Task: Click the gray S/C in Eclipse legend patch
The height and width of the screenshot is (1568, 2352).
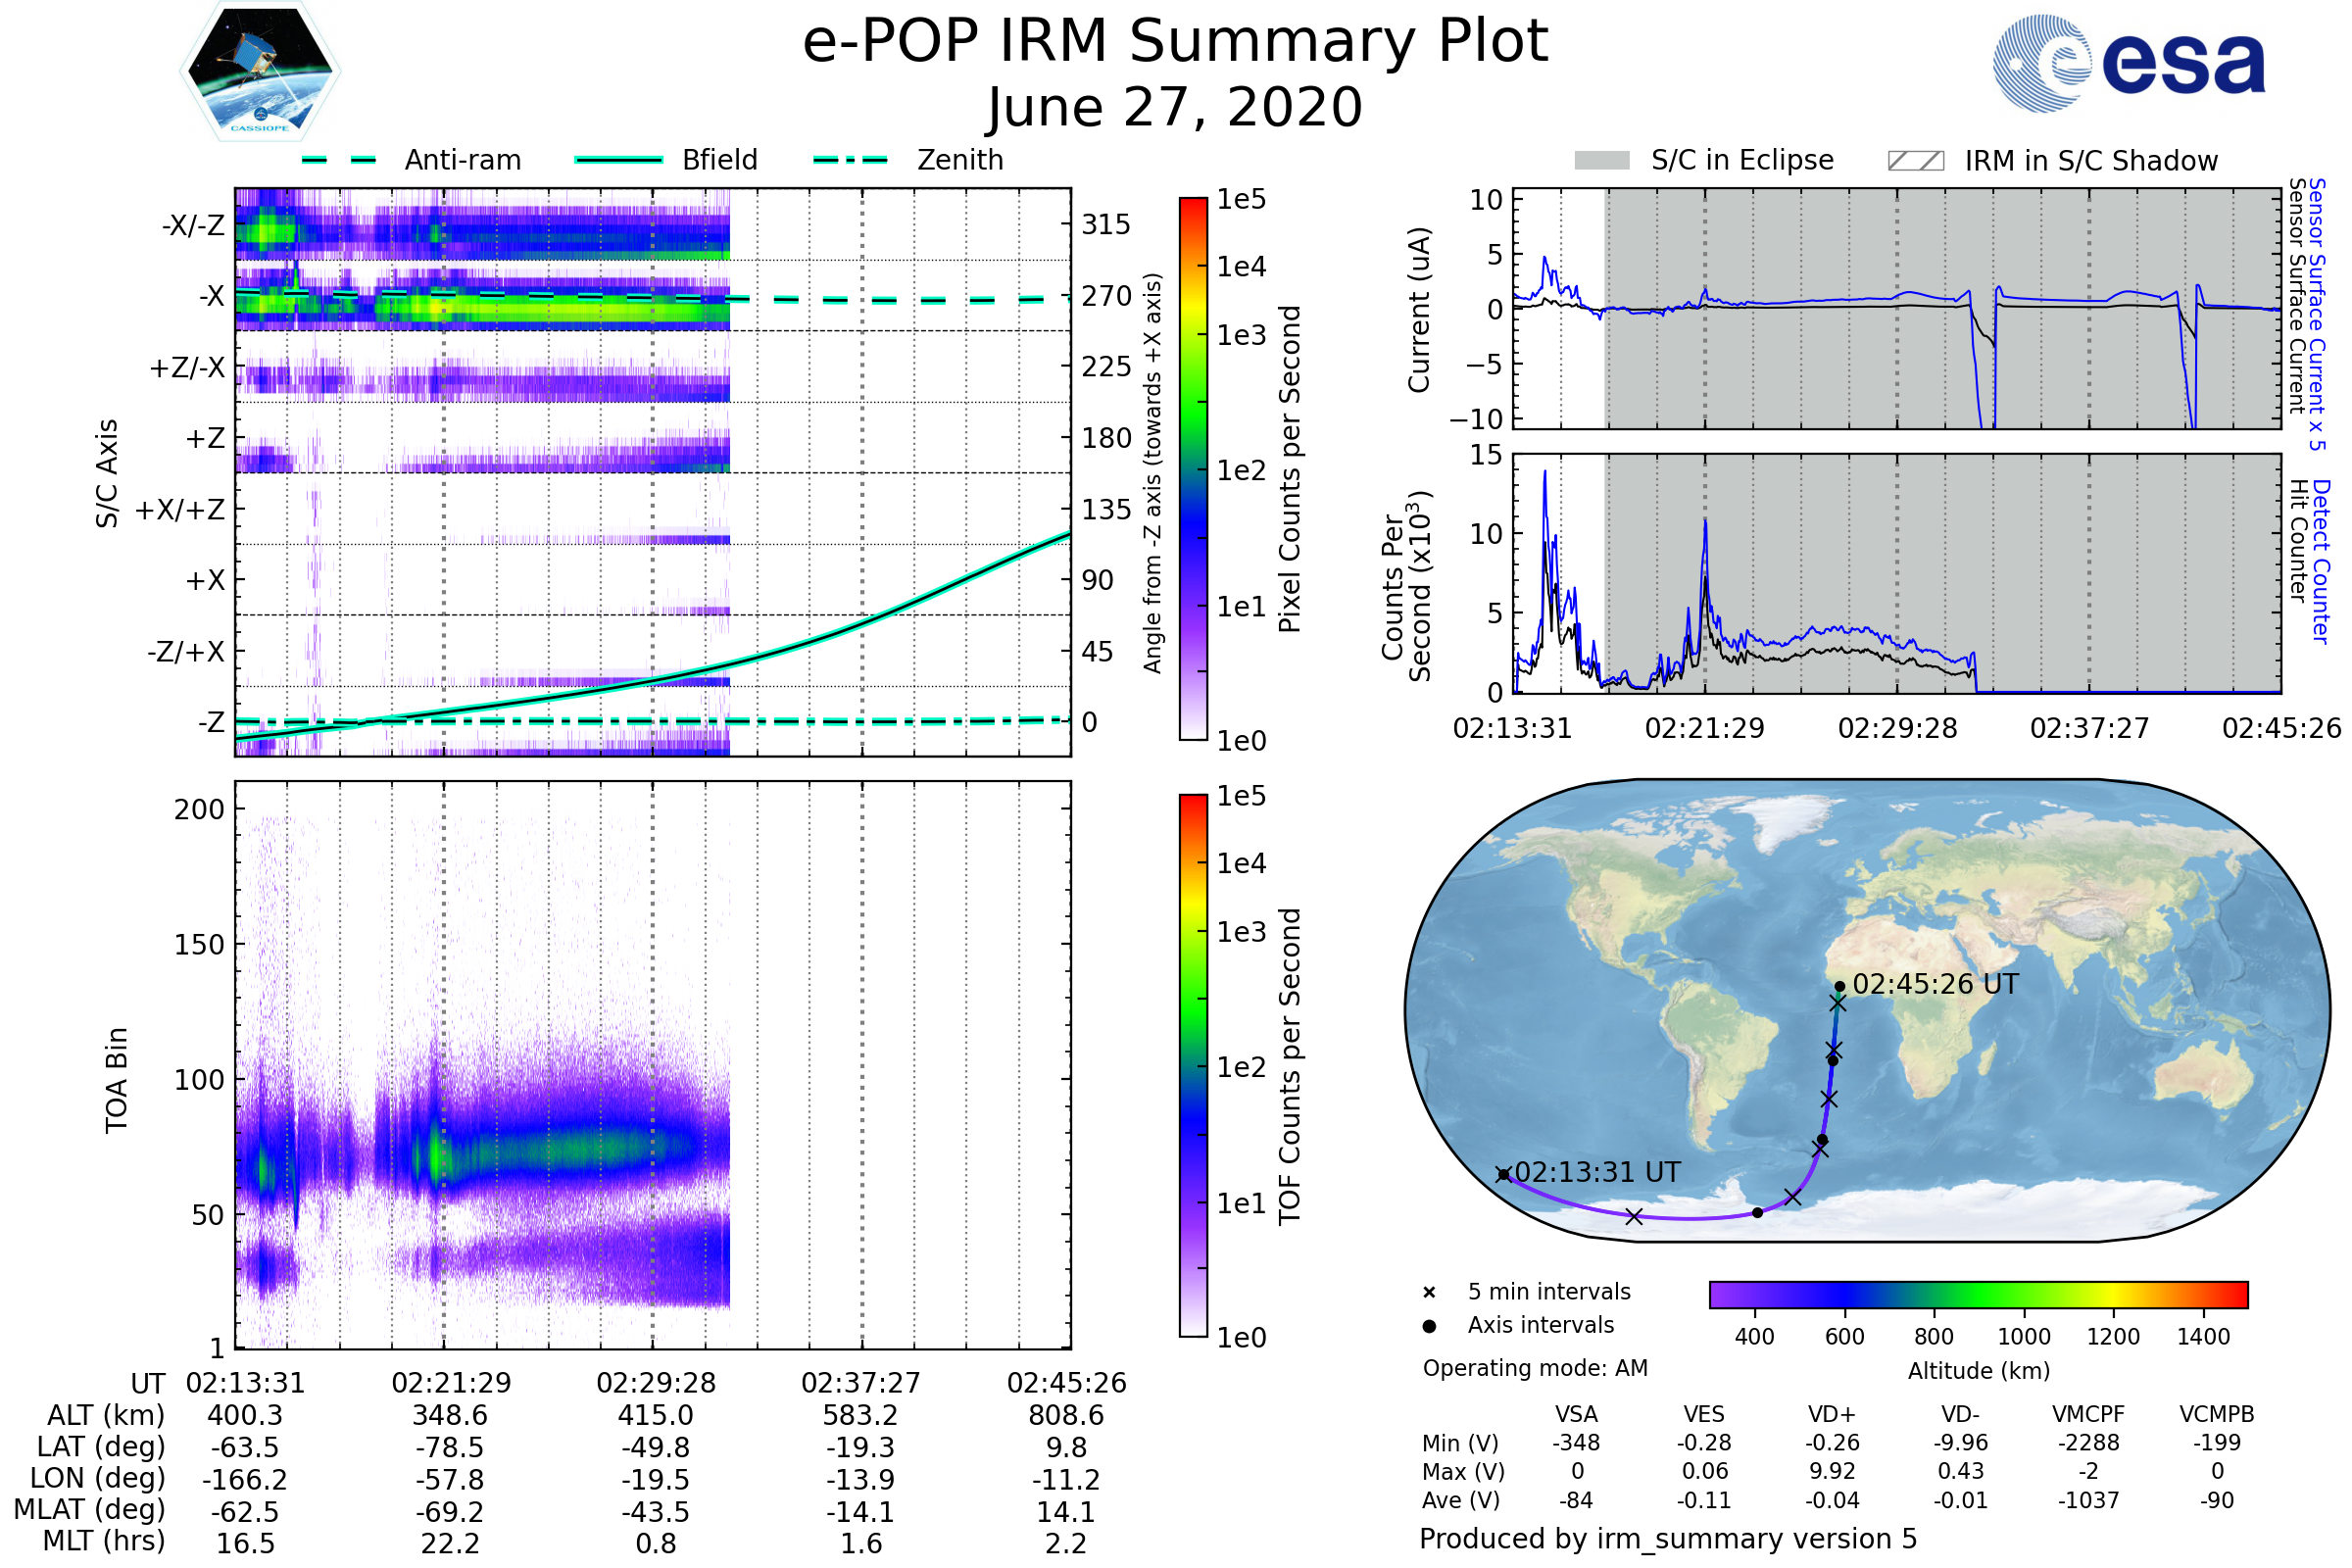Action: point(1601,161)
